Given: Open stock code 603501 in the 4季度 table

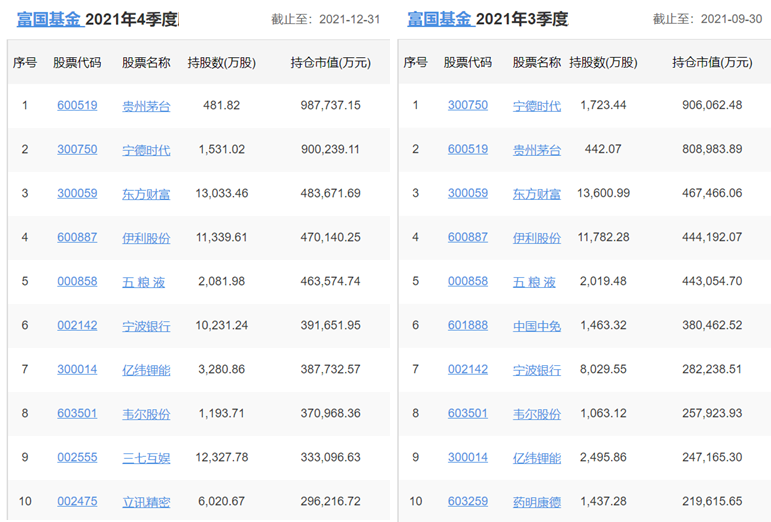Looking at the screenshot, I should tap(77, 413).
